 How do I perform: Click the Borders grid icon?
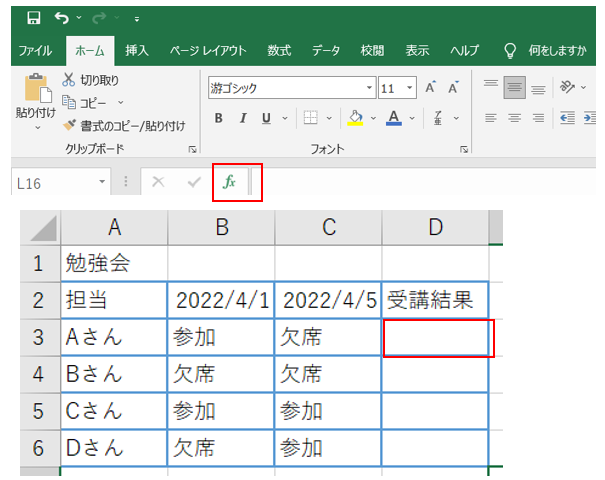coord(310,118)
